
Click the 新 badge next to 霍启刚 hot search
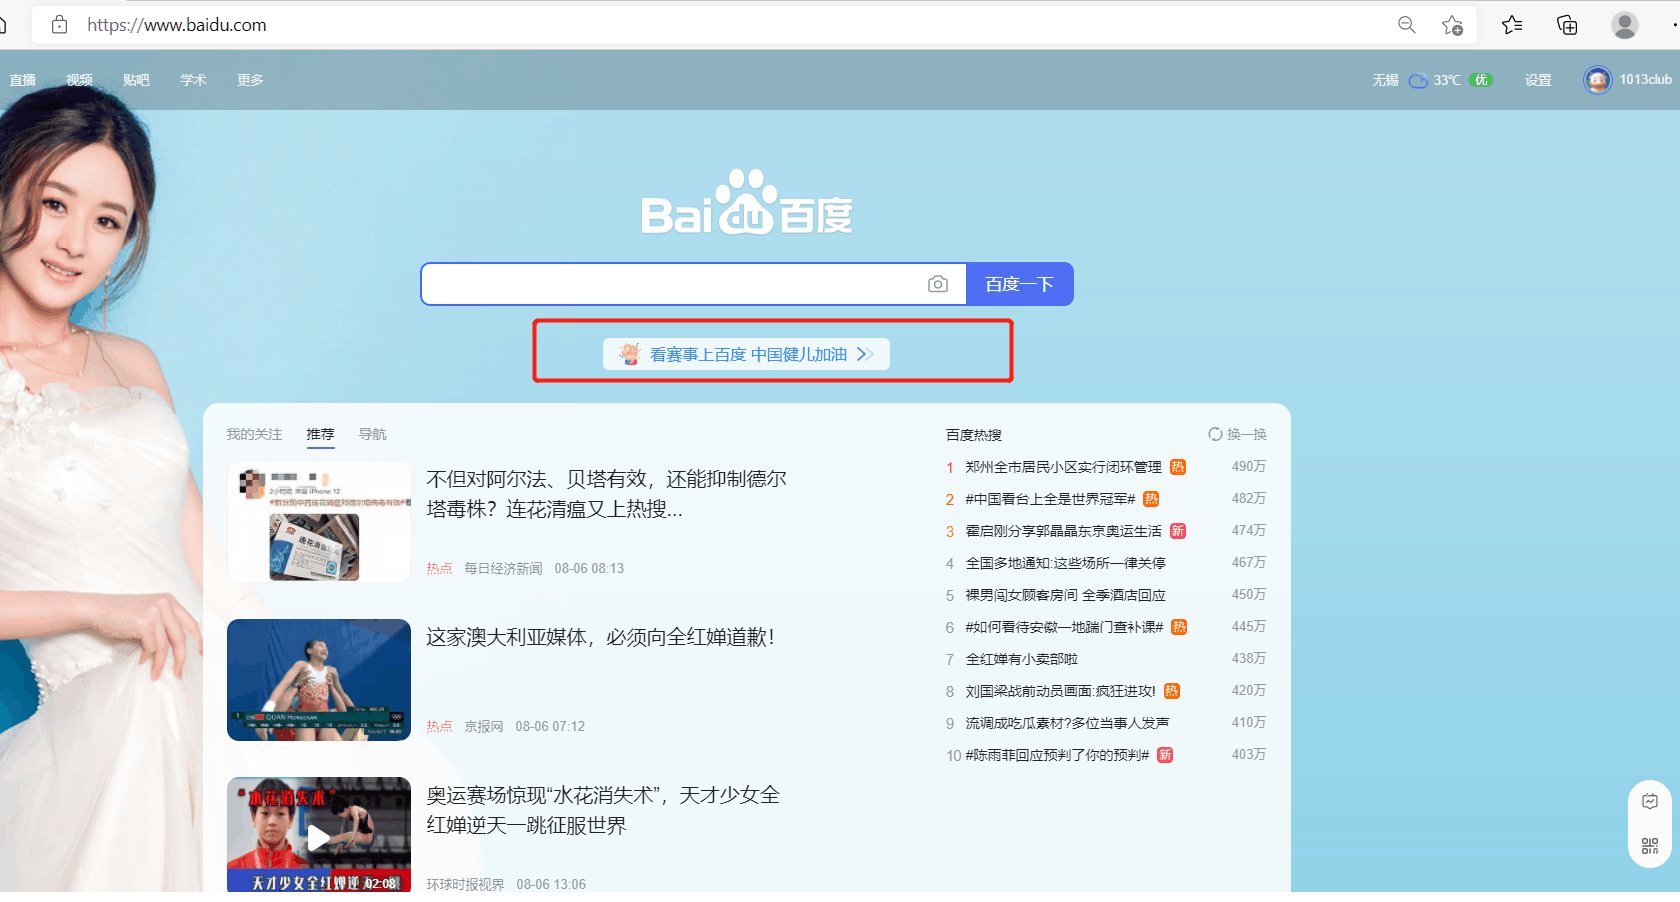(1178, 531)
